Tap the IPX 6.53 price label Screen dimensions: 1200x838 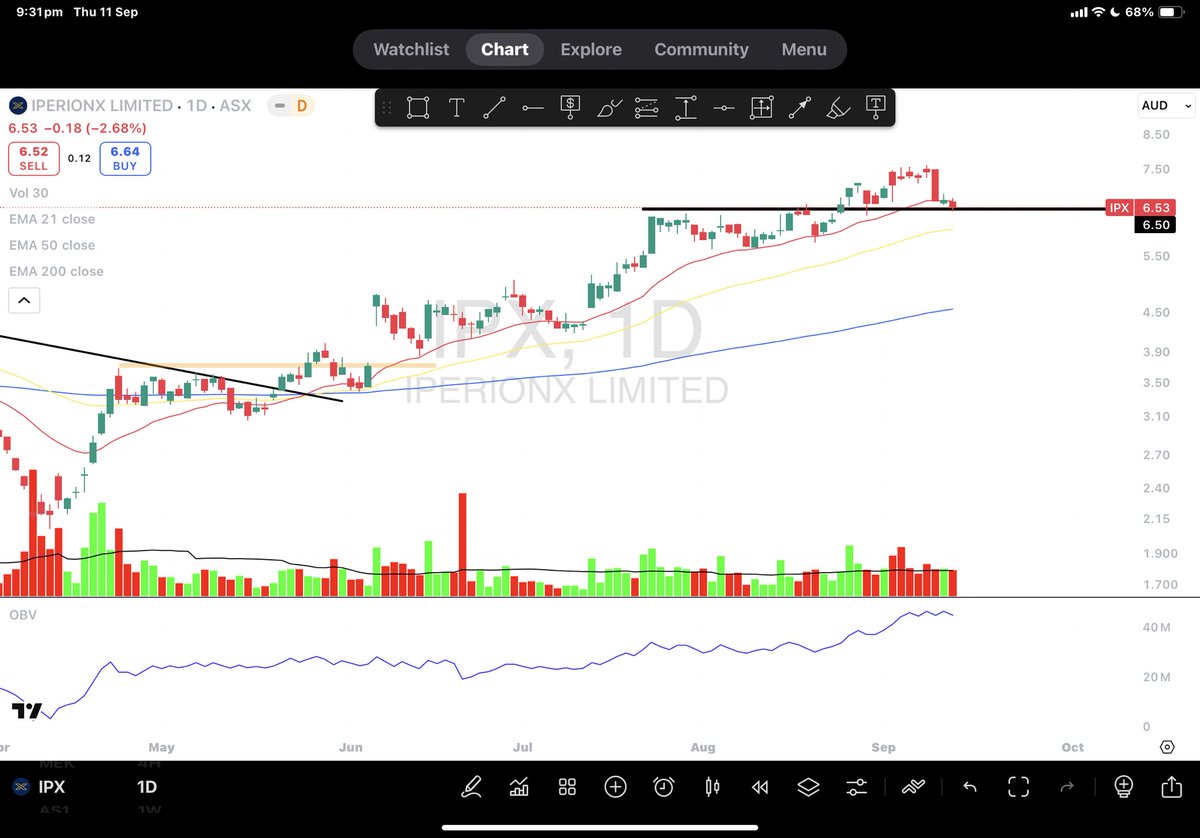click(1139, 208)
